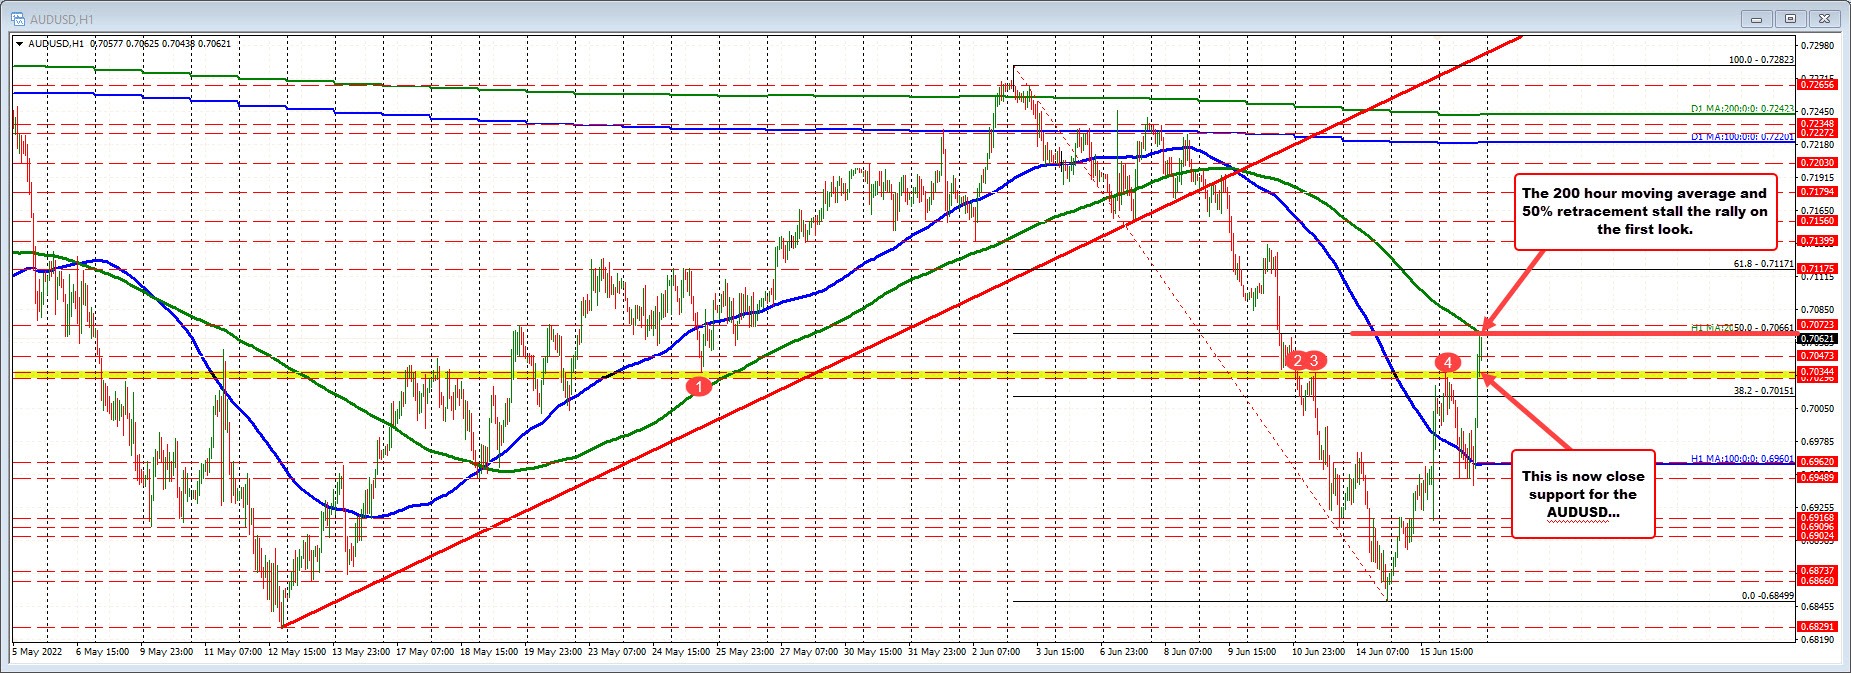Click the 2 Jun 07:00 time label
This screenshot has width=1851, height=673.
coord(996,652)
